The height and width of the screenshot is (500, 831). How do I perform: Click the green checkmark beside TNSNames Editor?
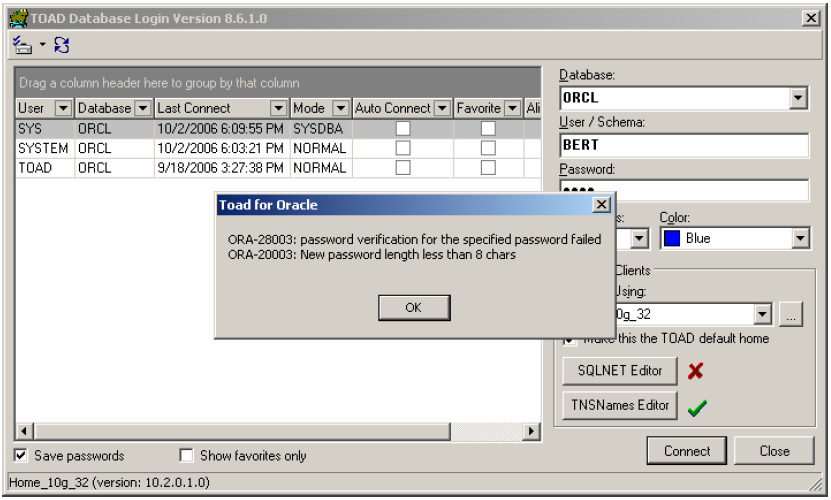(697, 407)
